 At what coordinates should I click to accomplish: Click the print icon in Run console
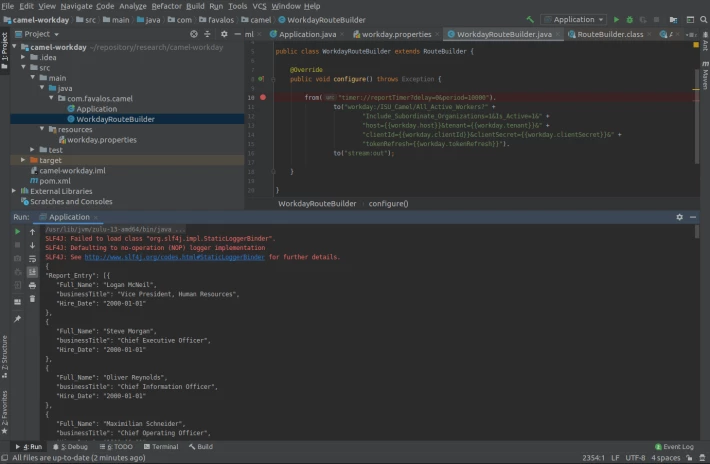tap(32, 285)
